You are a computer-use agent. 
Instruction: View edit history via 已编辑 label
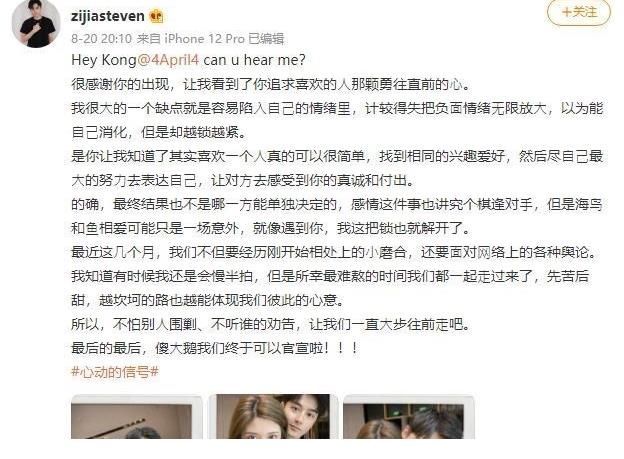(266, 39)
